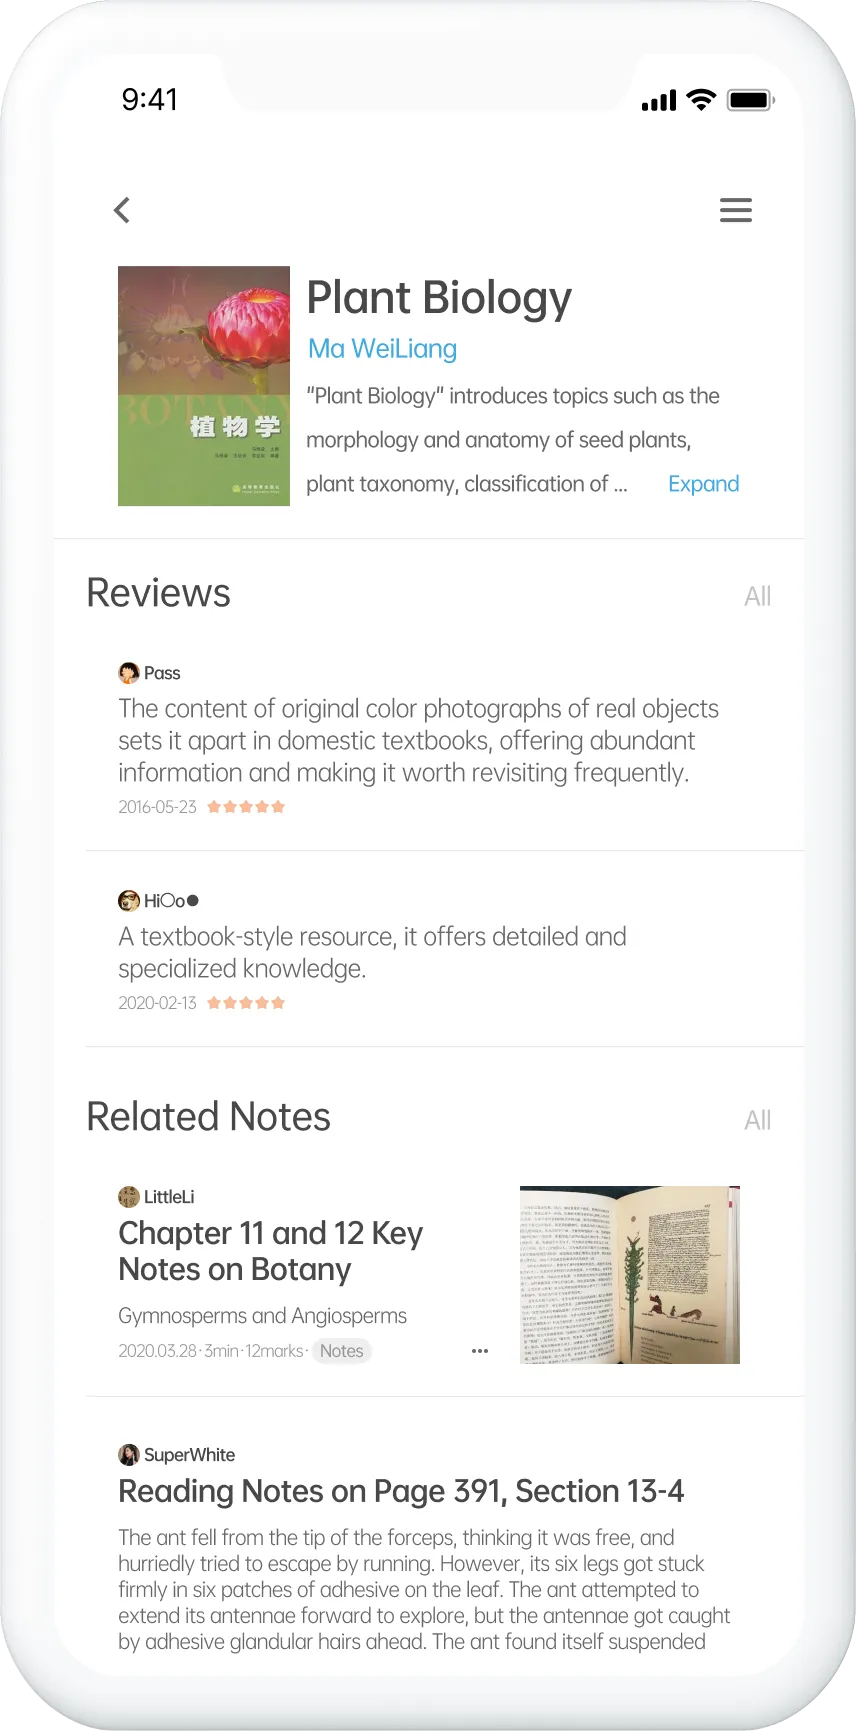Image resolution: width=856 pixels, height=1731 pixels.
Task: Tap LittleLi's profile avatar
Action: click(x=128, y=1197)
